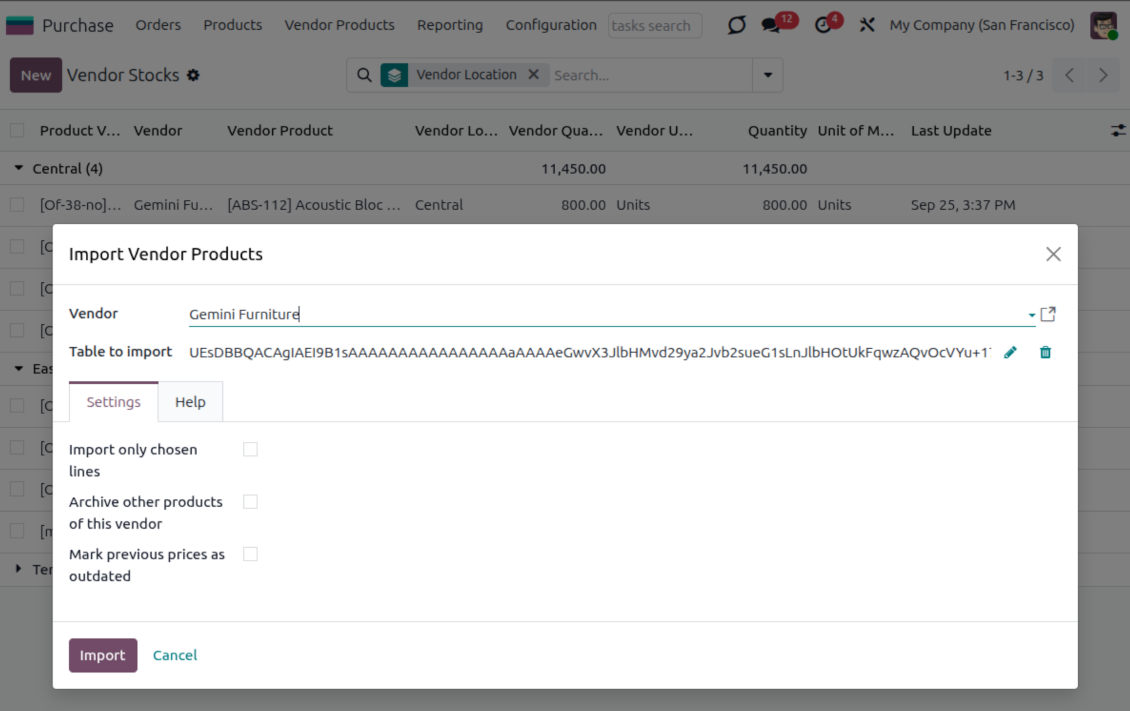Open the Reporting menu
The image size is (1130, 711).
point(450,25)
